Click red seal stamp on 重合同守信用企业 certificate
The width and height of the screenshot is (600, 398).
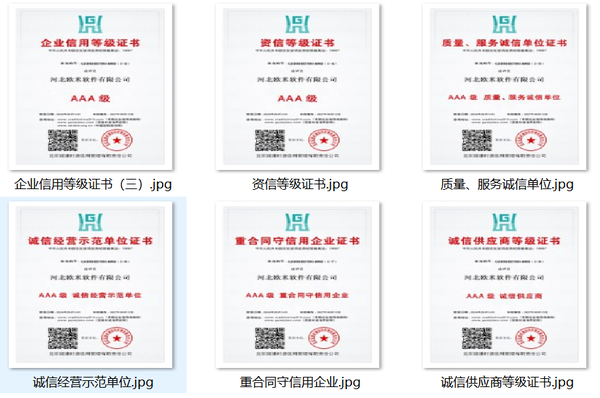pos(324,338)
